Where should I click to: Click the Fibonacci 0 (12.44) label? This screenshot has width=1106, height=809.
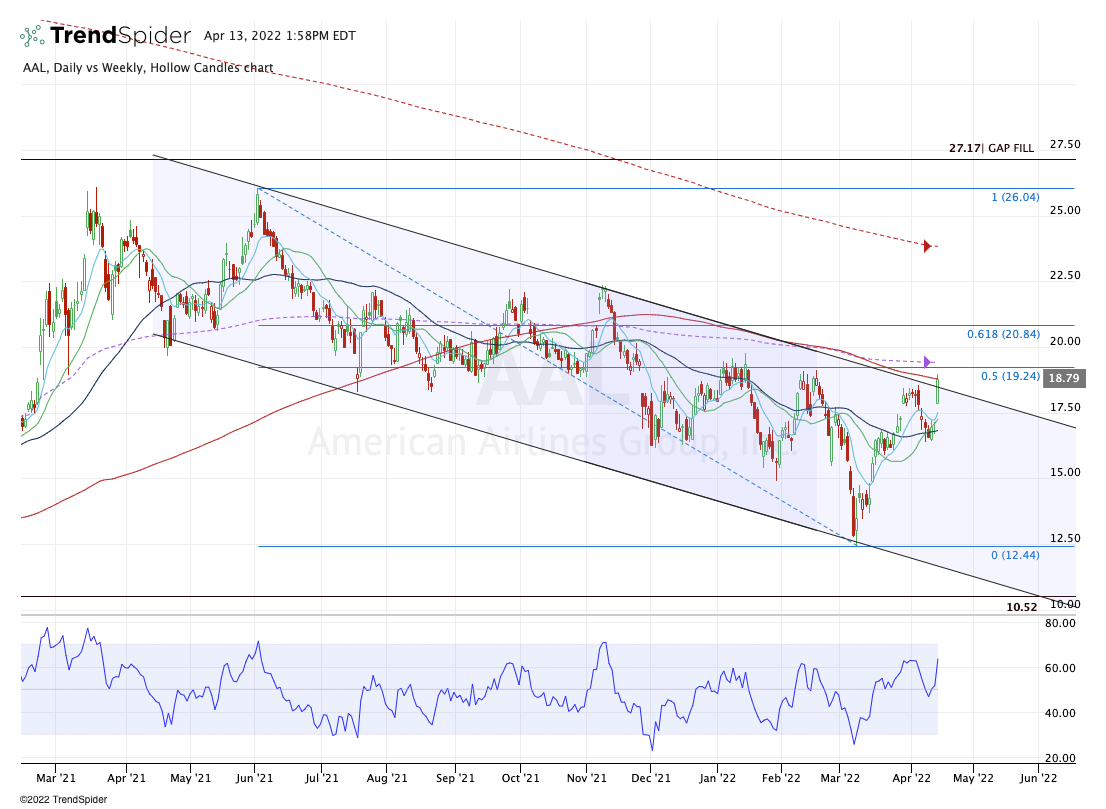point(1015,555)
